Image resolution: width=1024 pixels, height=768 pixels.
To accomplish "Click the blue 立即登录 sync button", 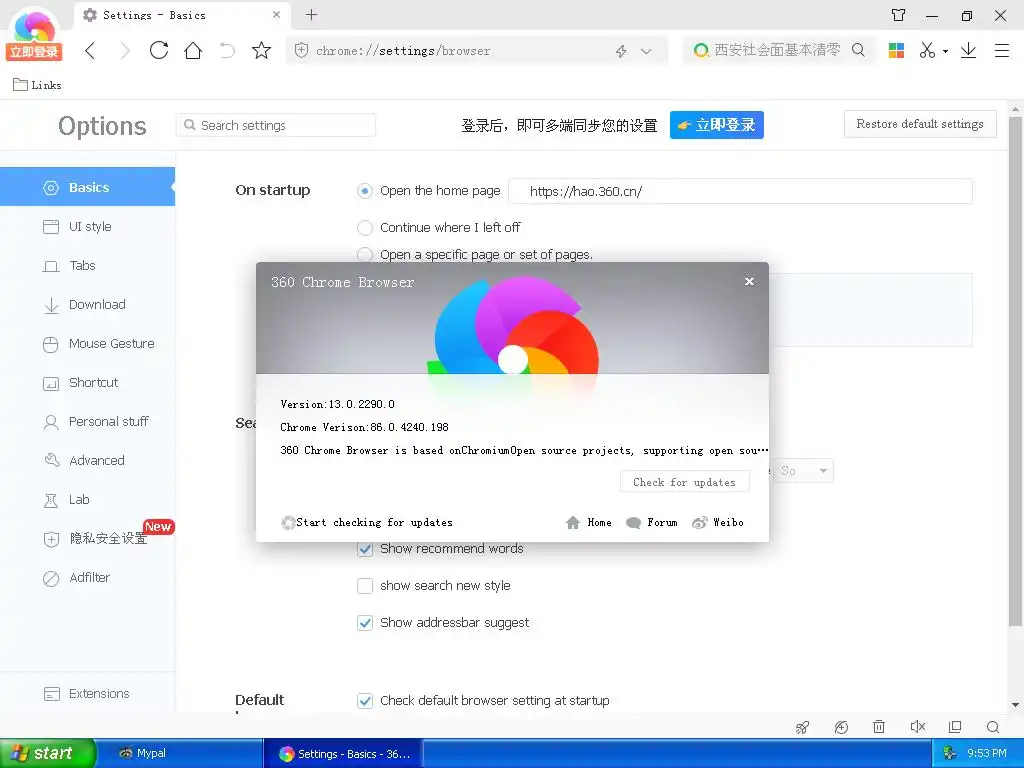I will [x=716, y=125].
